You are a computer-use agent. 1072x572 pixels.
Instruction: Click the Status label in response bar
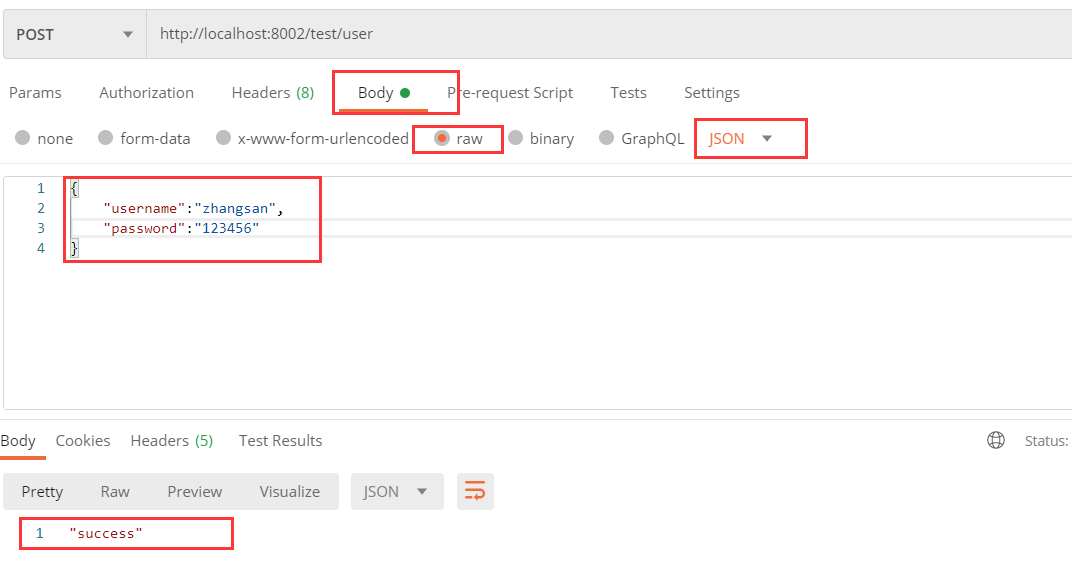click(x=1047, y=441)
